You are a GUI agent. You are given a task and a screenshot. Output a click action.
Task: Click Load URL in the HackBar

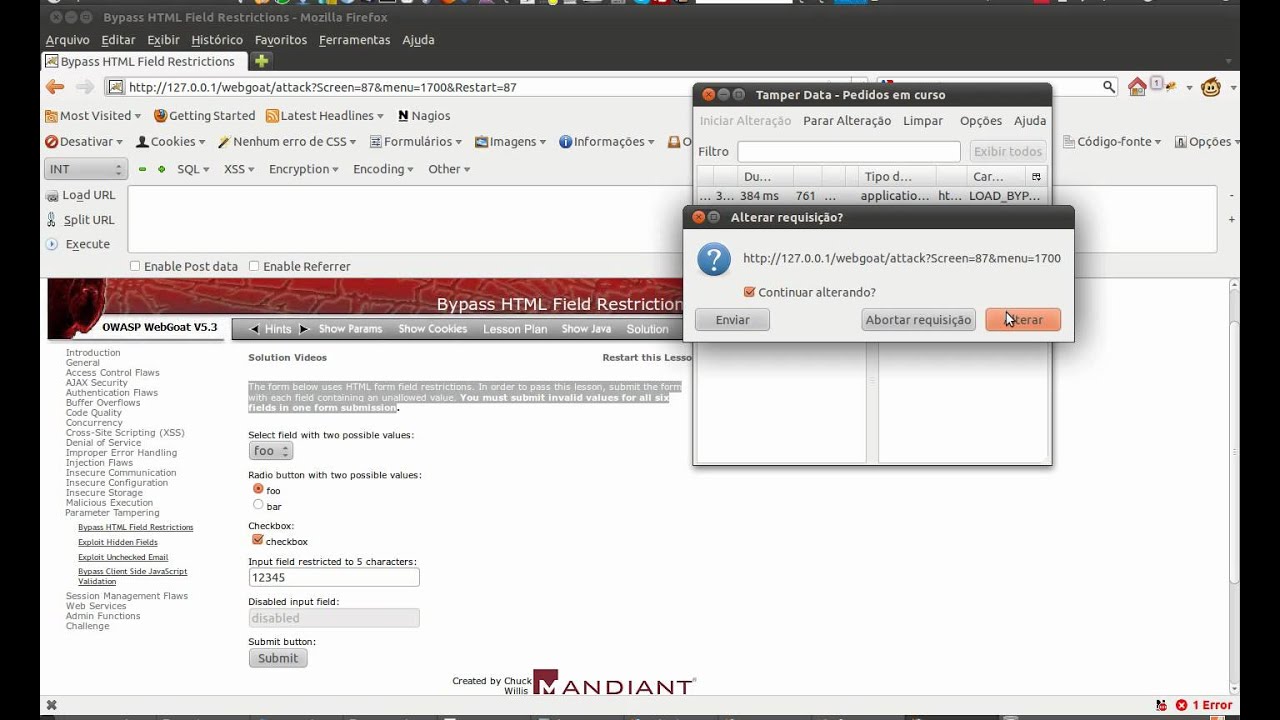click(x=81, y=195)
